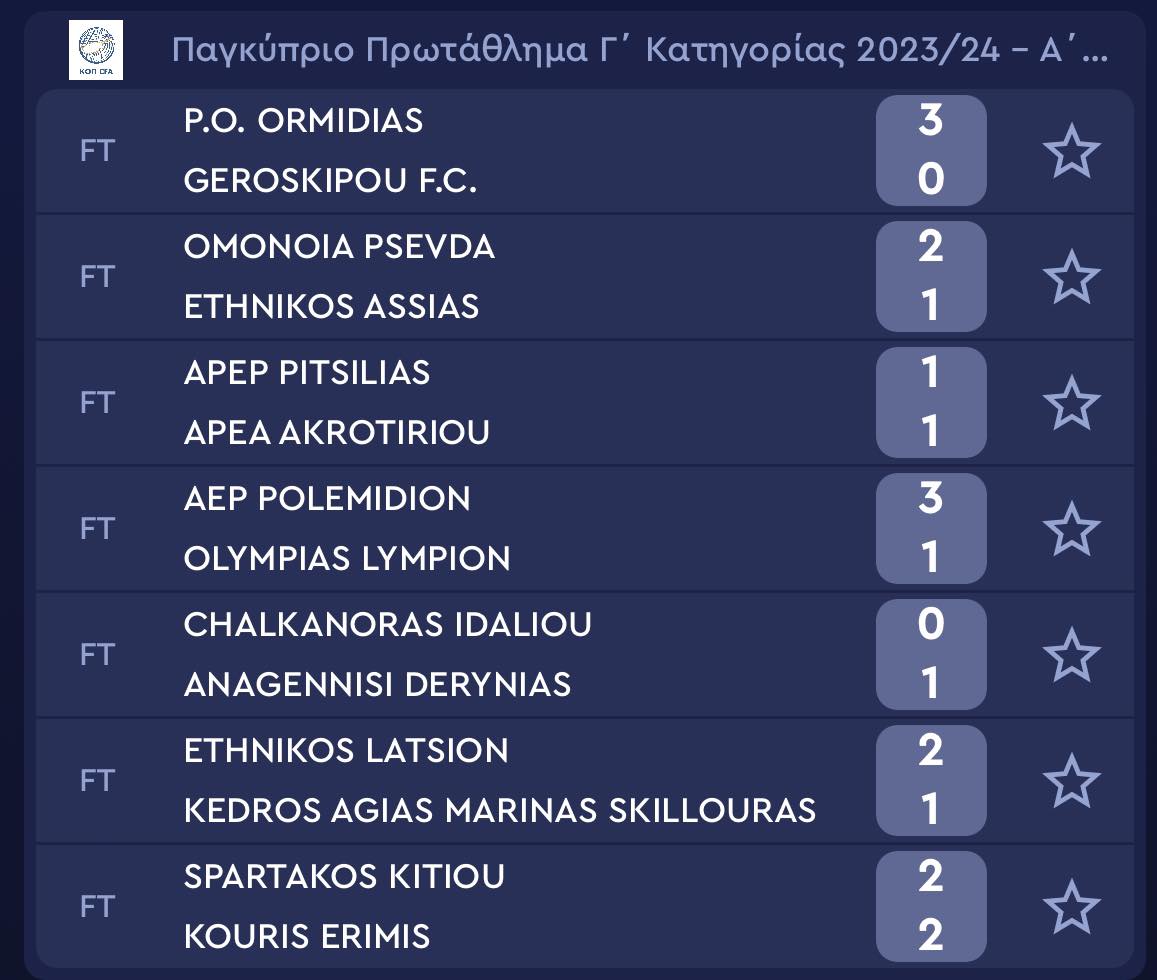Open ETHNIKOS ASSIAS team entry
Image resolution: width=1157 pixels, height=980 pixels.
point(331,307)
